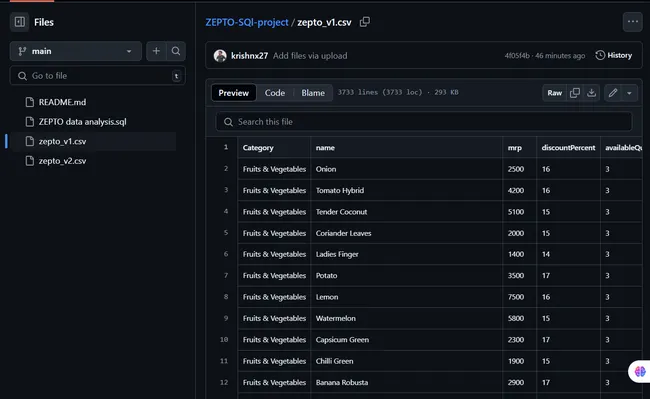The height and width of the screenshot is (399, 650).
Task: Open README.md in the file tree
Action: point(62,102)
